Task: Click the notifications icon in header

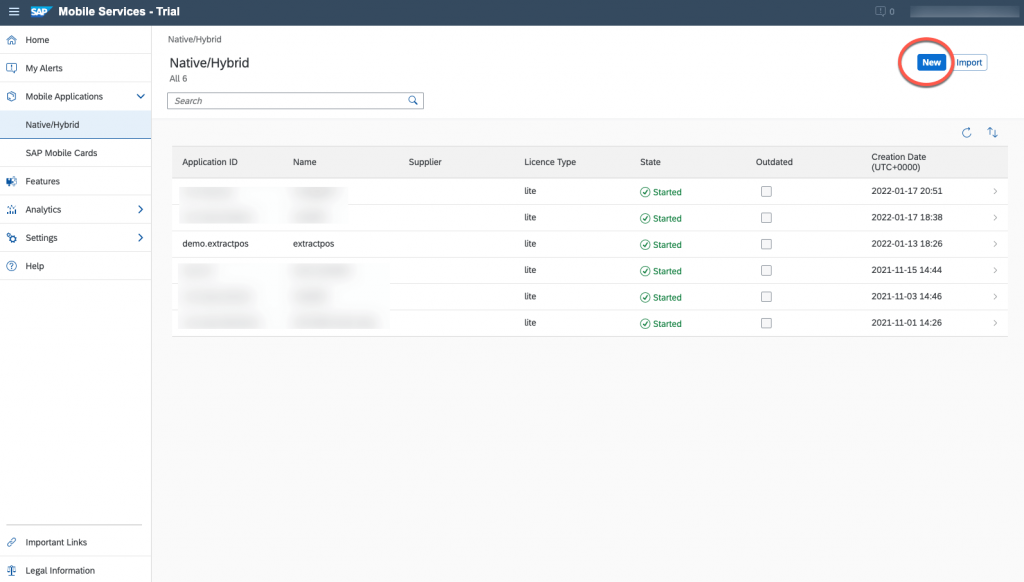Action: point(880,12)
